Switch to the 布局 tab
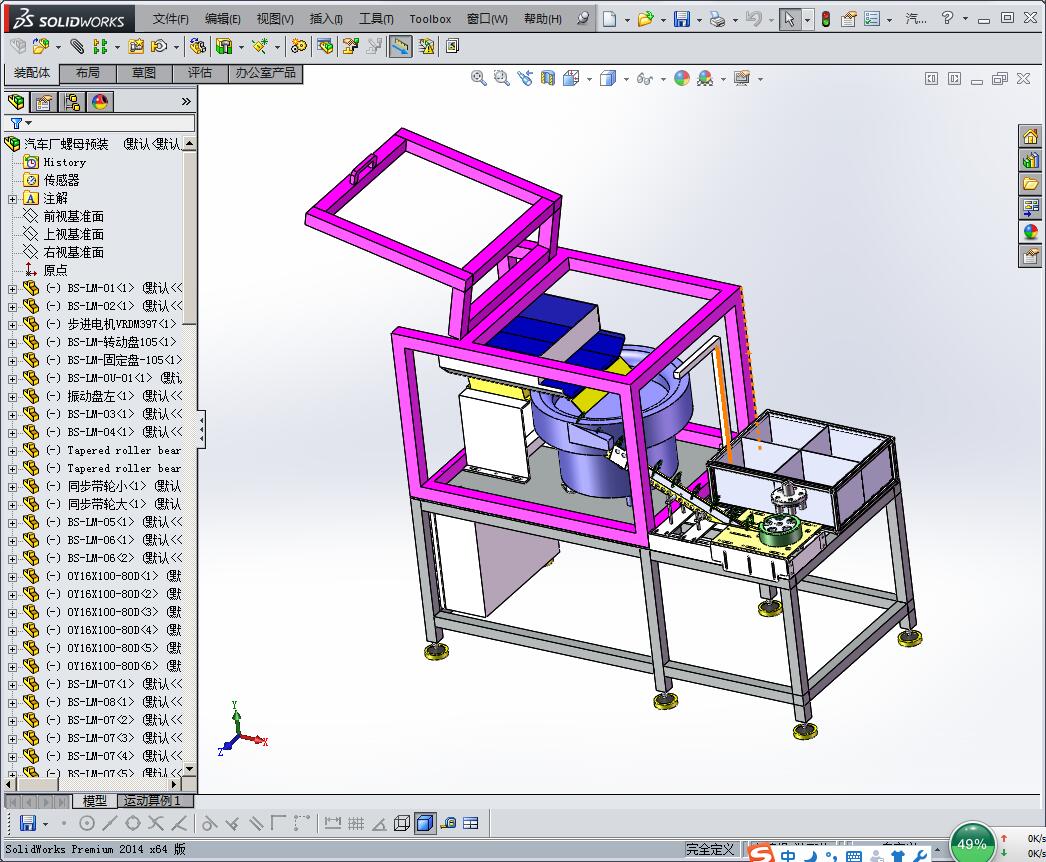 pos(87,73)
